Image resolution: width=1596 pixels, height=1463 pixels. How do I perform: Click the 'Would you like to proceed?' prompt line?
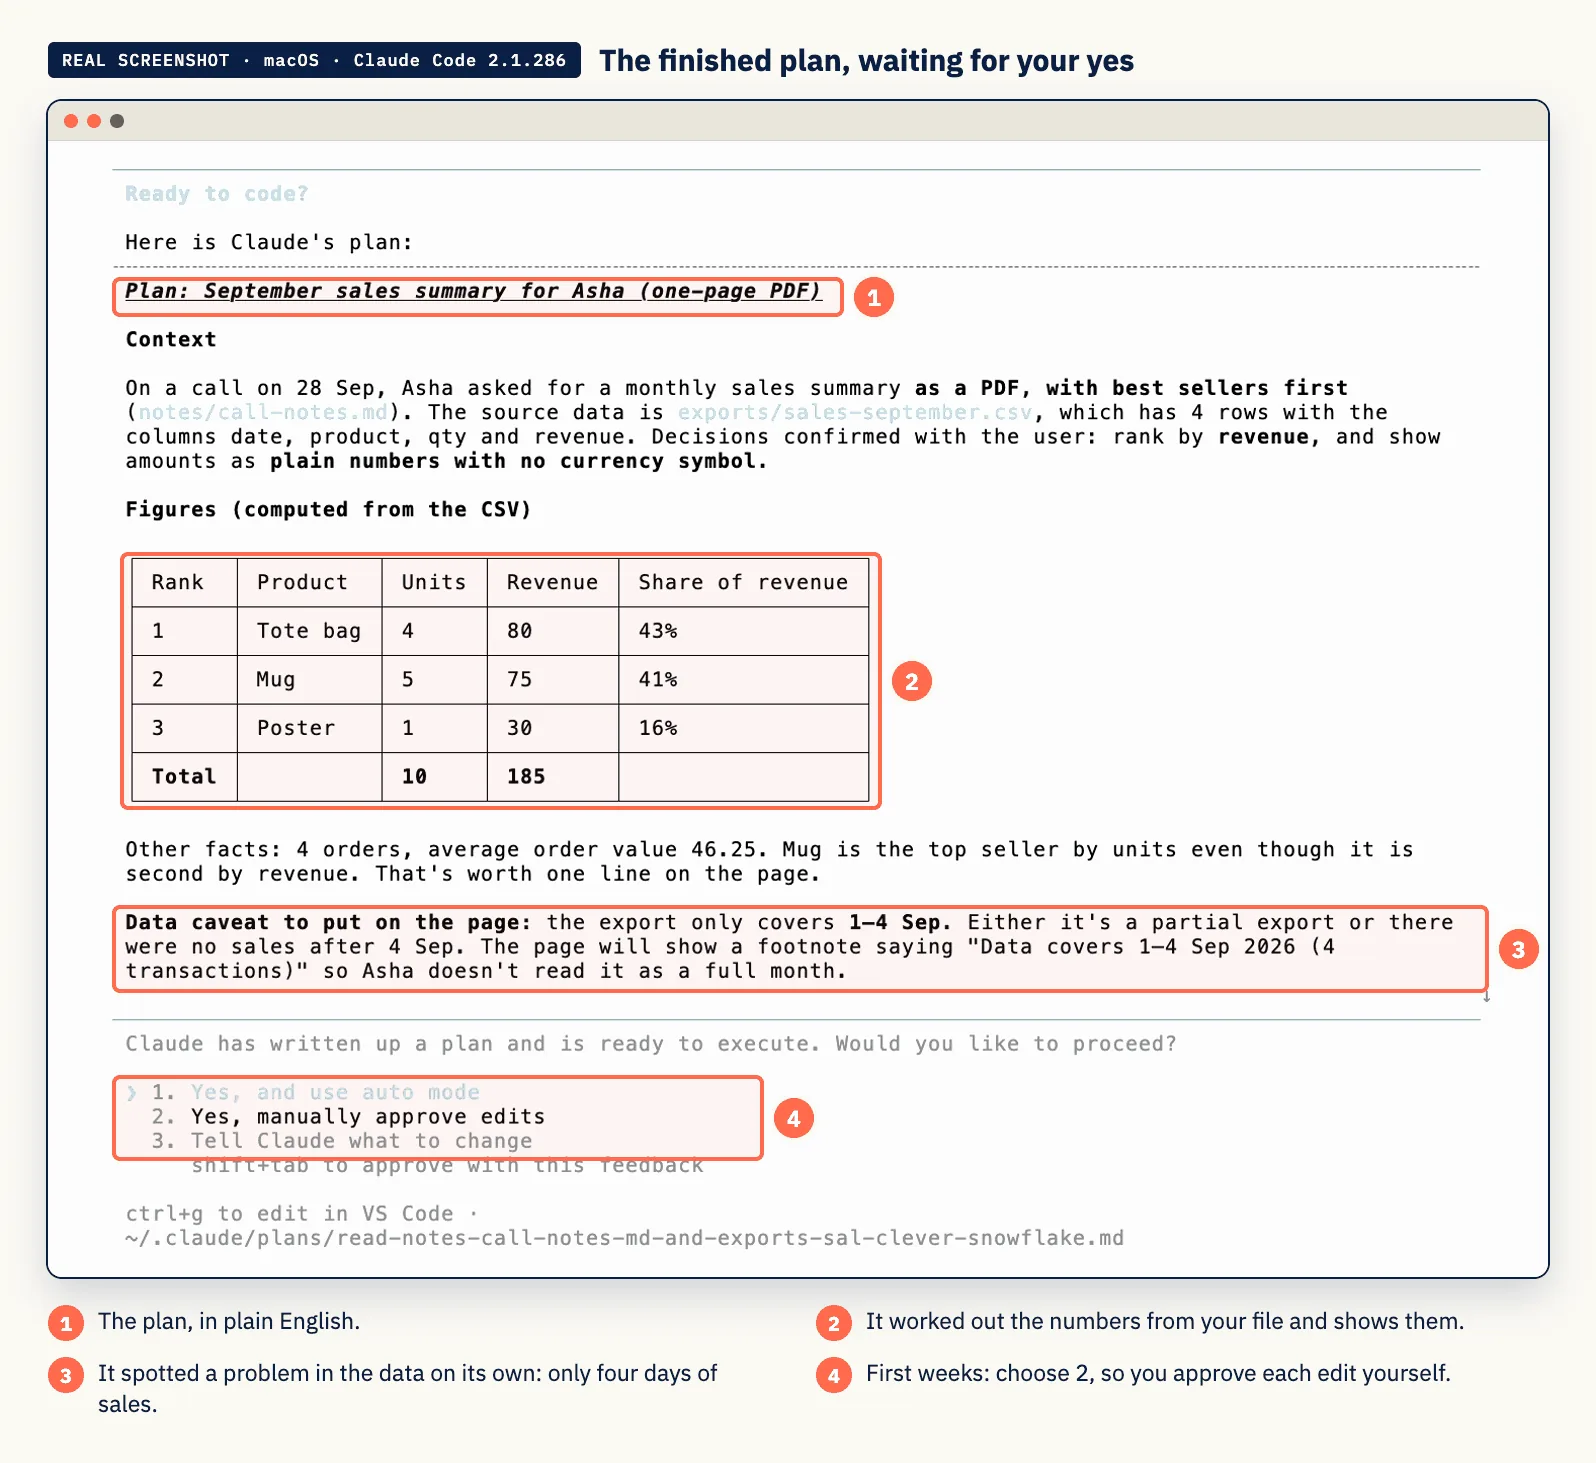pyautogui.click(x=651, y=1044)
